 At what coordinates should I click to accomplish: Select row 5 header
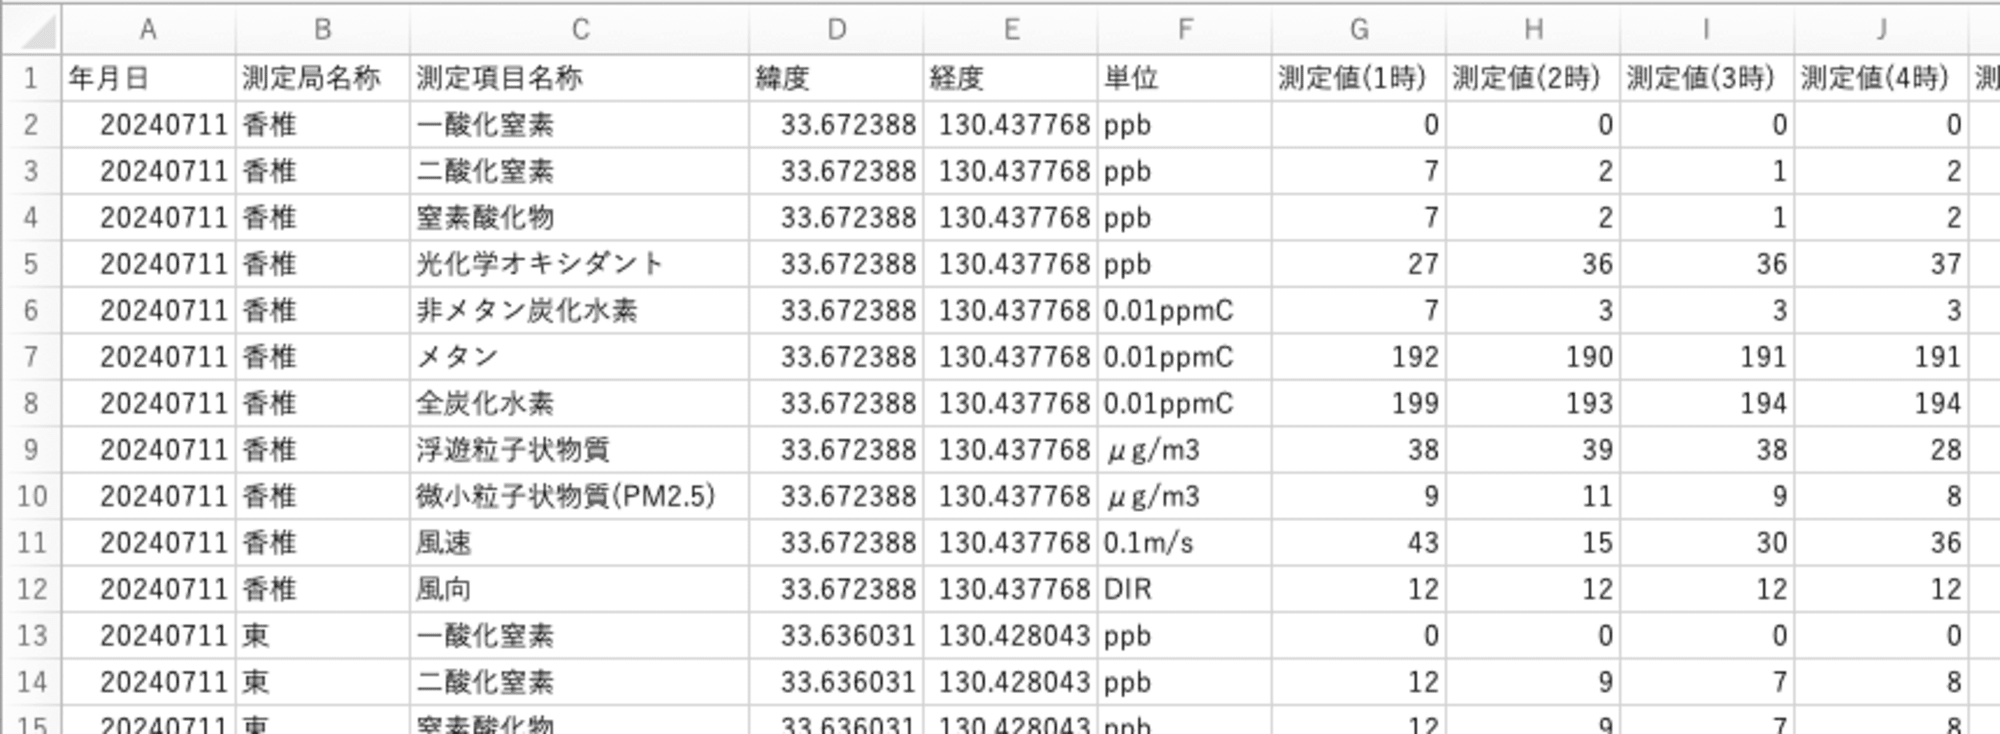pos(32,264)
